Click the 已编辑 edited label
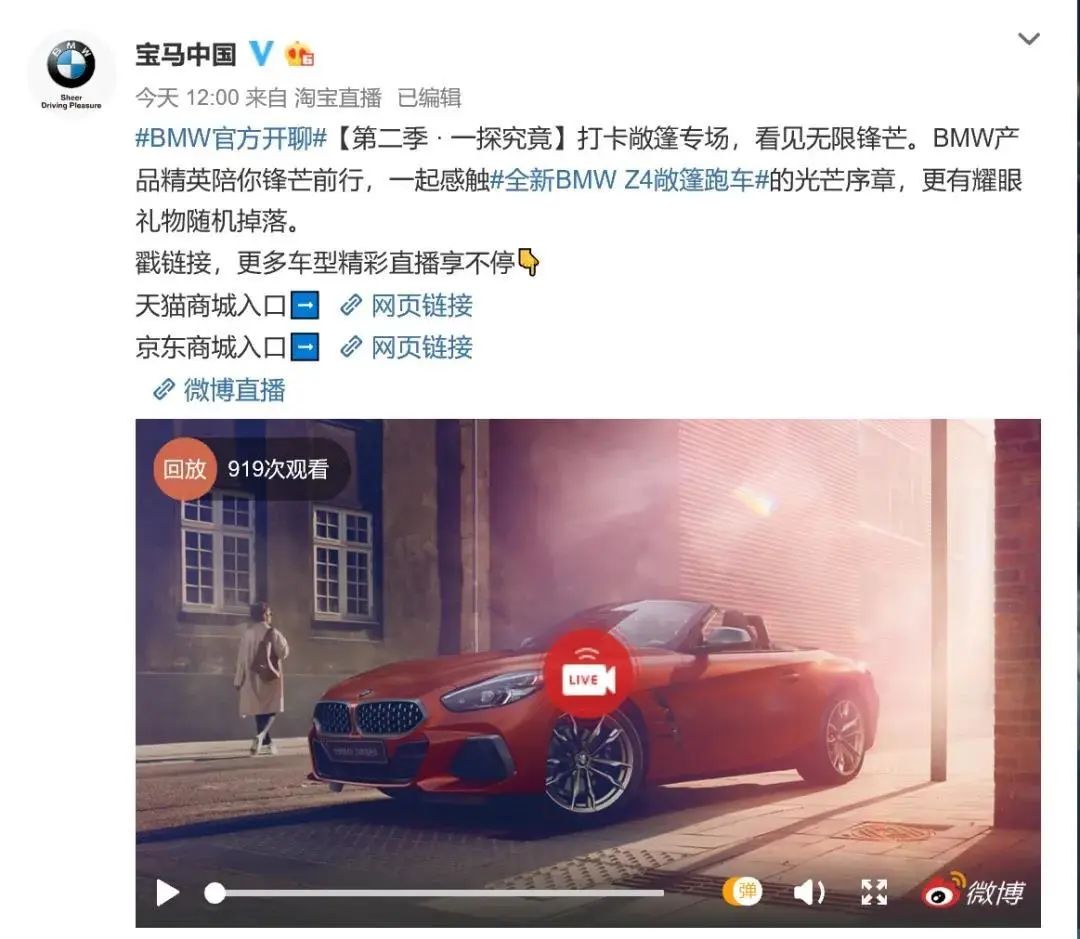The height and width of the screenshot is (939, 1080). click(x=429, y=98)
